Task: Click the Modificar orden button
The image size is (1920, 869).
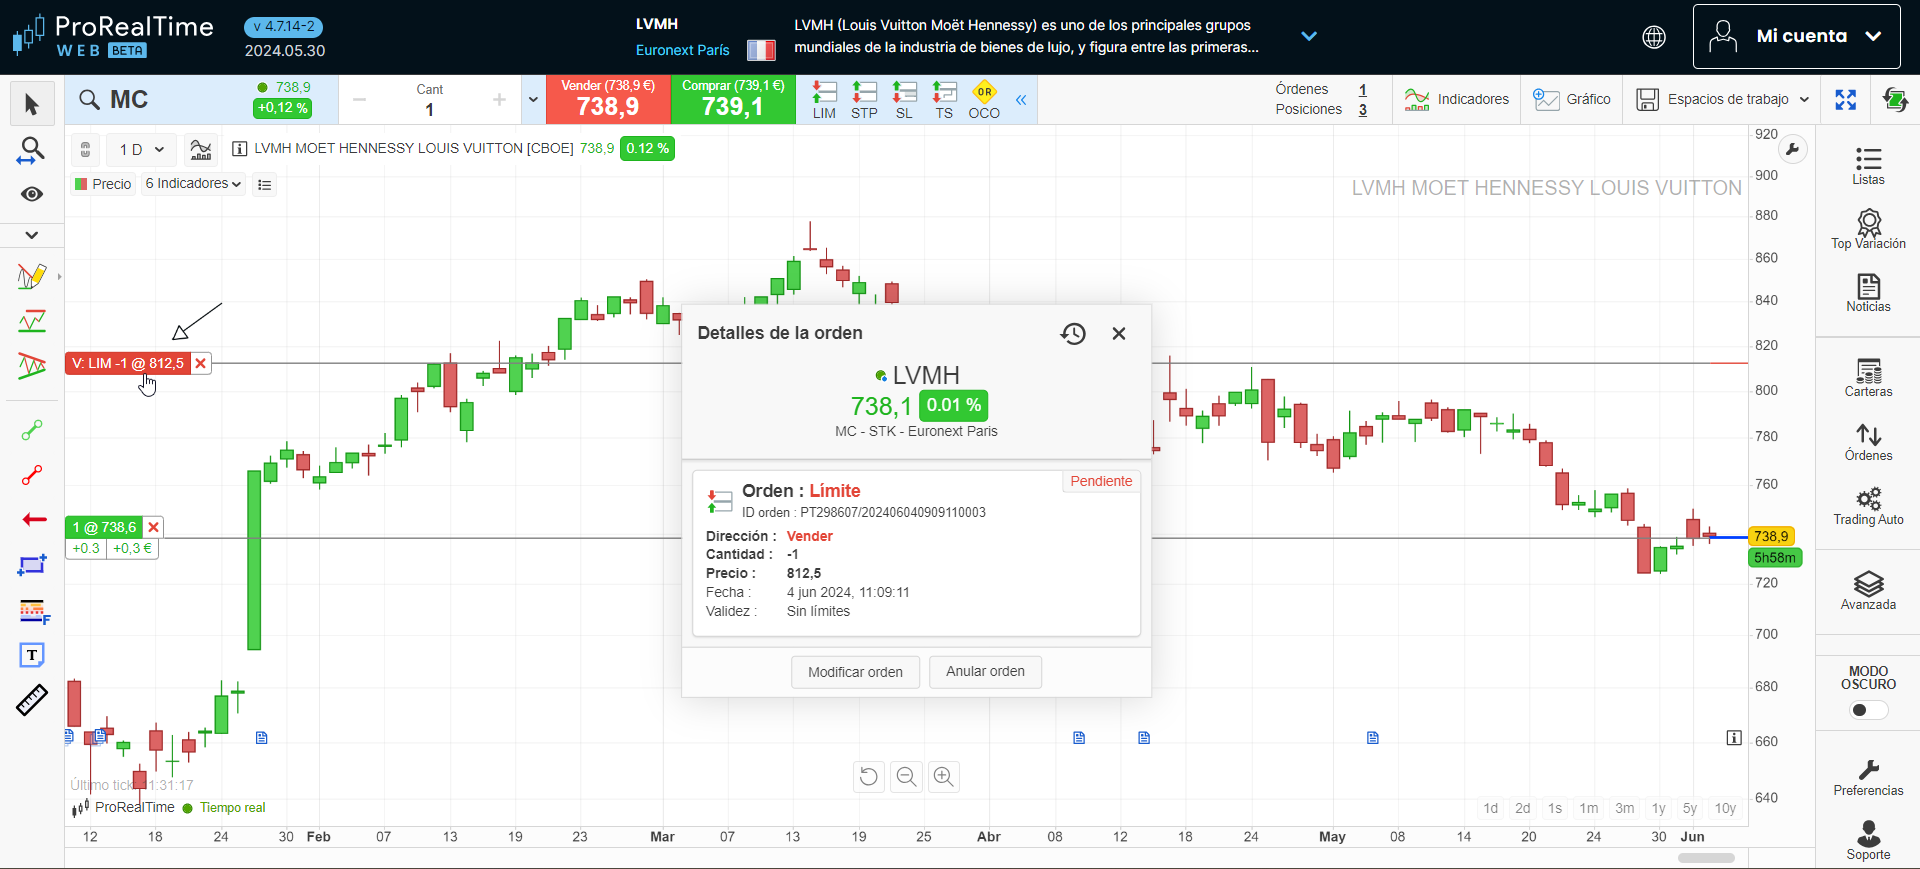Action: [855, 672]
